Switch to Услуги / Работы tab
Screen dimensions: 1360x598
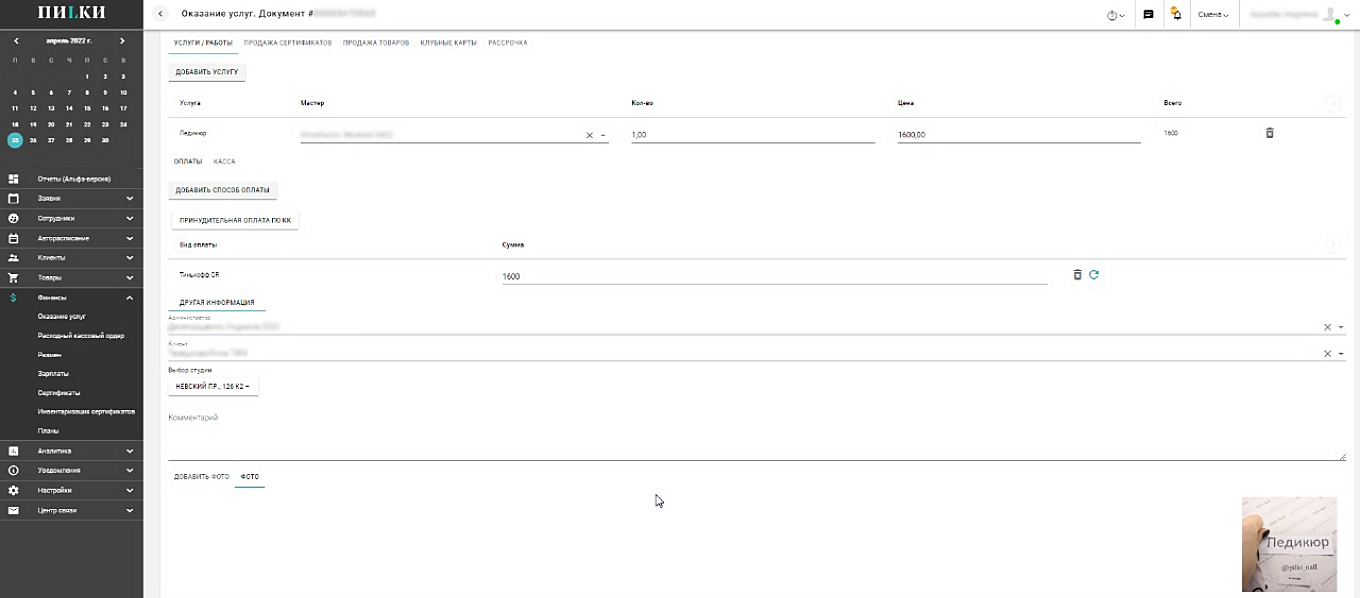(x=203, y=43)
